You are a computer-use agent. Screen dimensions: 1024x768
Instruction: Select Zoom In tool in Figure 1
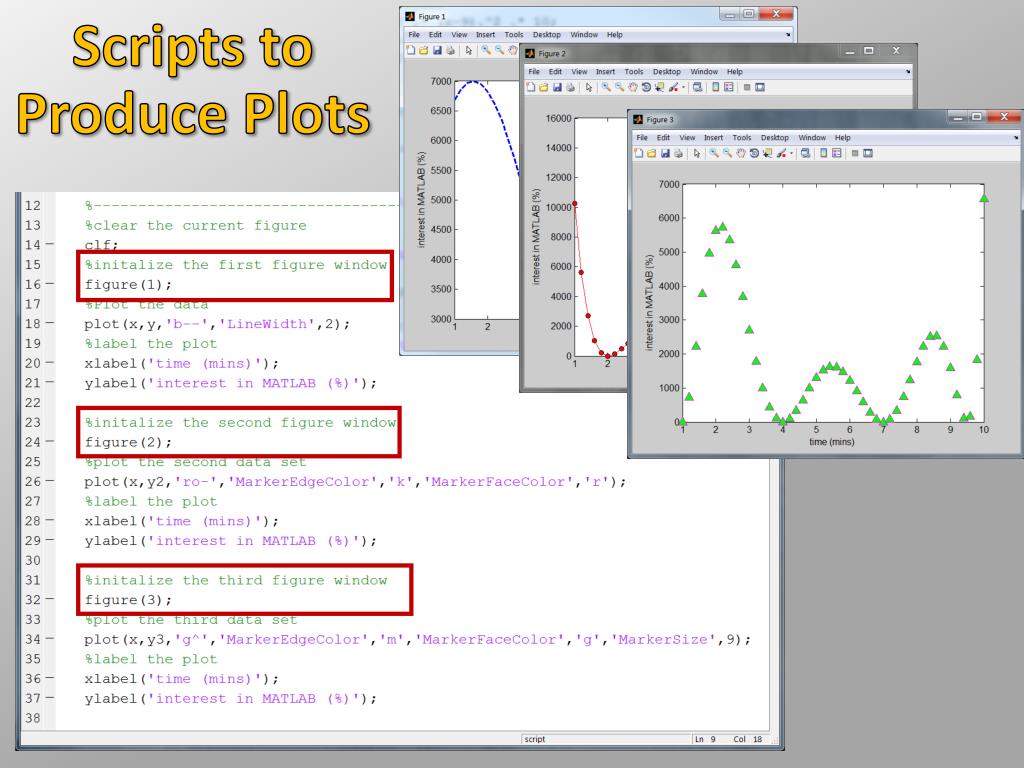487,50
